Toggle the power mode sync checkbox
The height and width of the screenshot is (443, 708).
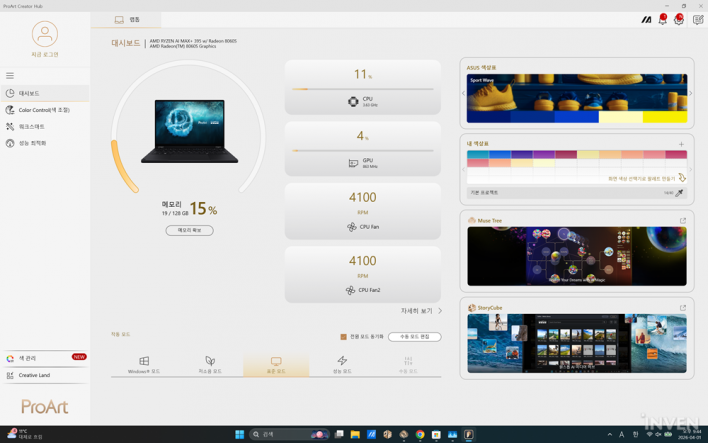pos(343,337)
